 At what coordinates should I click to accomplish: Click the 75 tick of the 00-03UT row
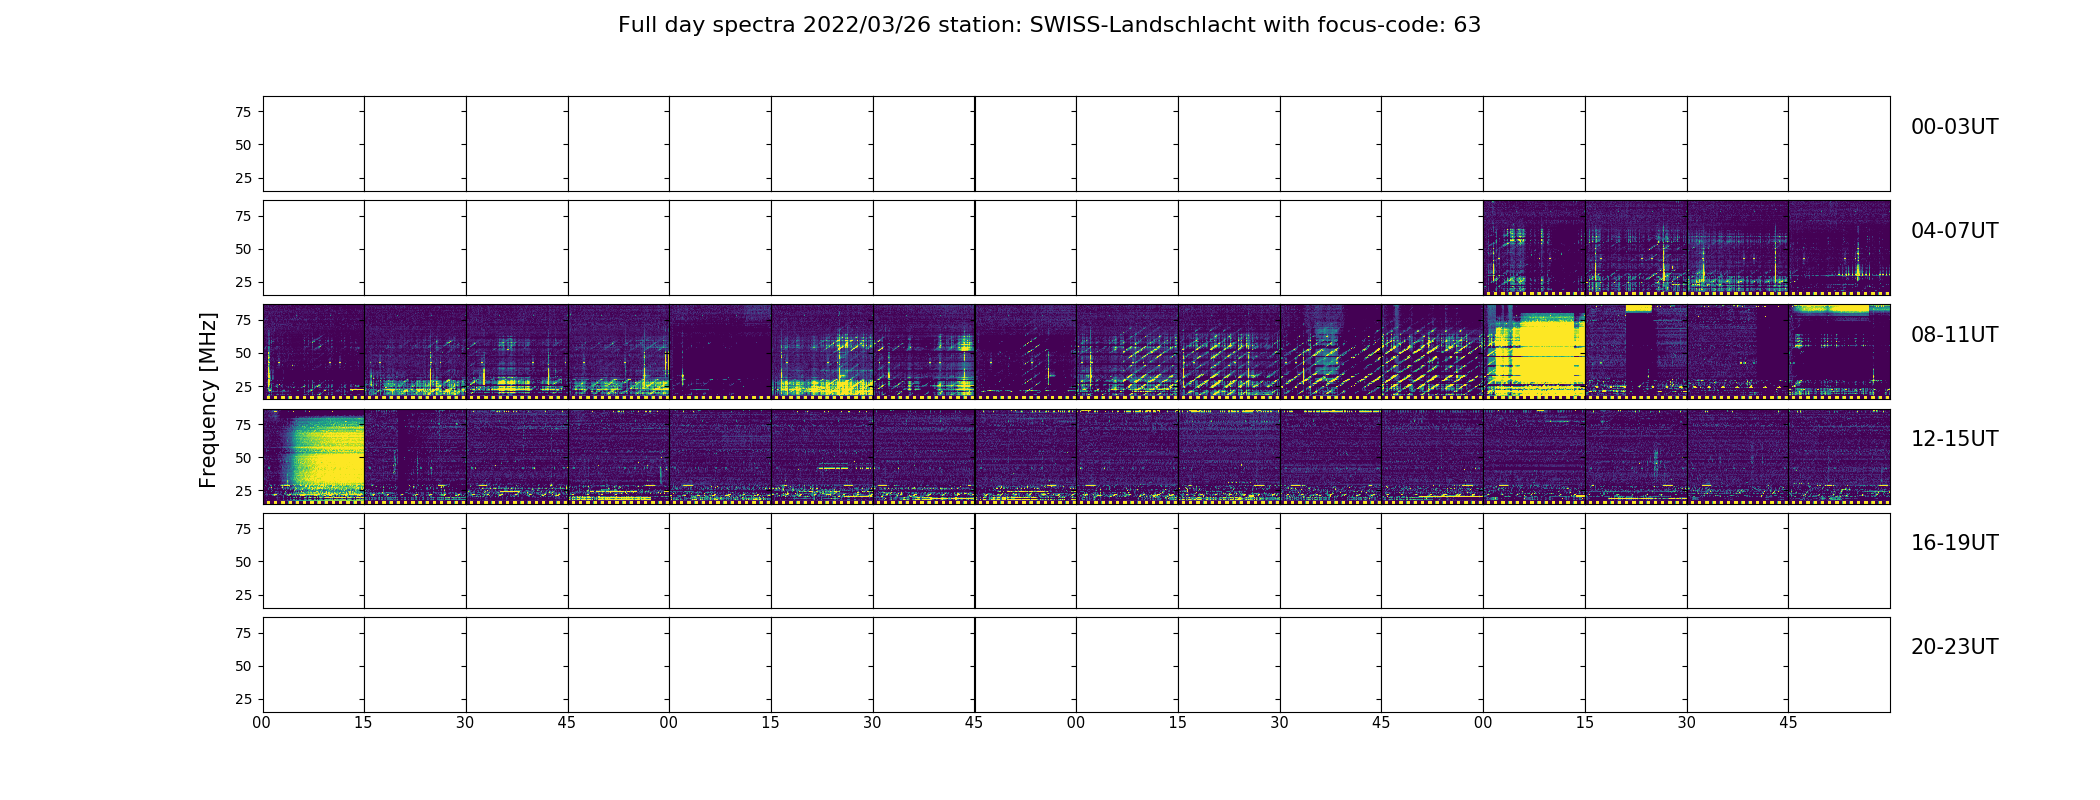coord(243,112)
